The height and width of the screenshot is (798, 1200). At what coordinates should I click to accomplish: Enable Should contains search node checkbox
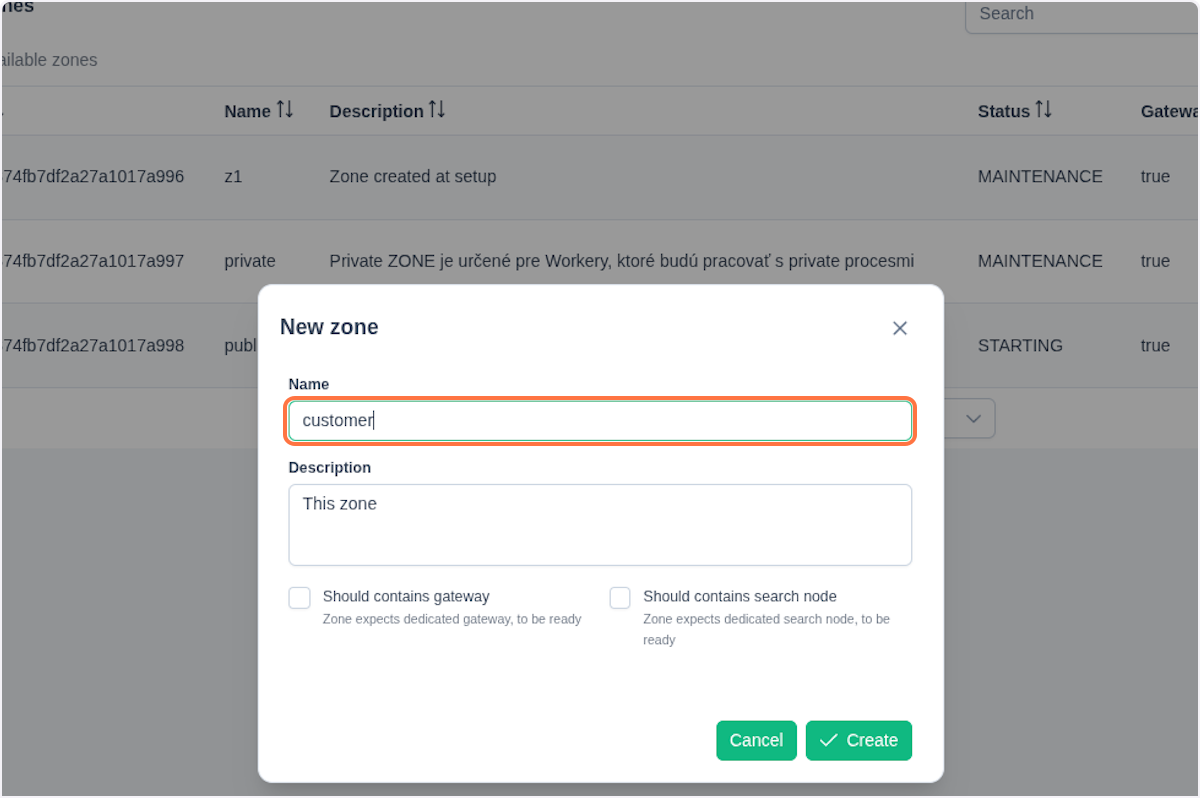(x=620, y=598)
